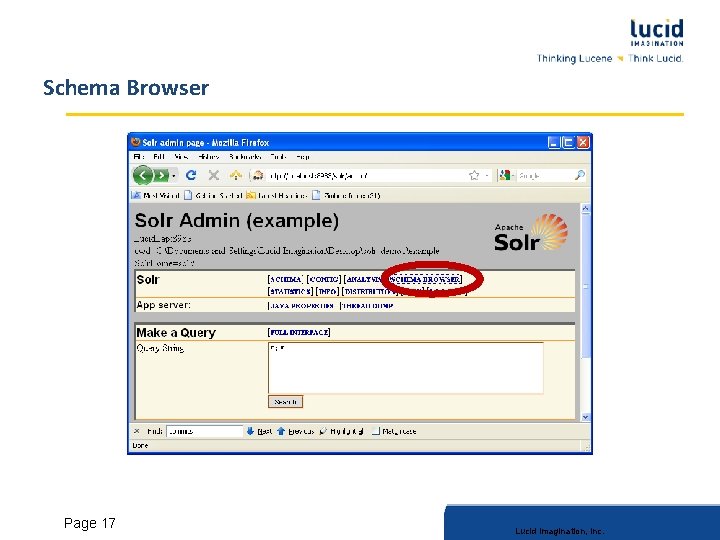
Task: Click the page scrollbar down arrow
Action: click(x=585, y=417)
